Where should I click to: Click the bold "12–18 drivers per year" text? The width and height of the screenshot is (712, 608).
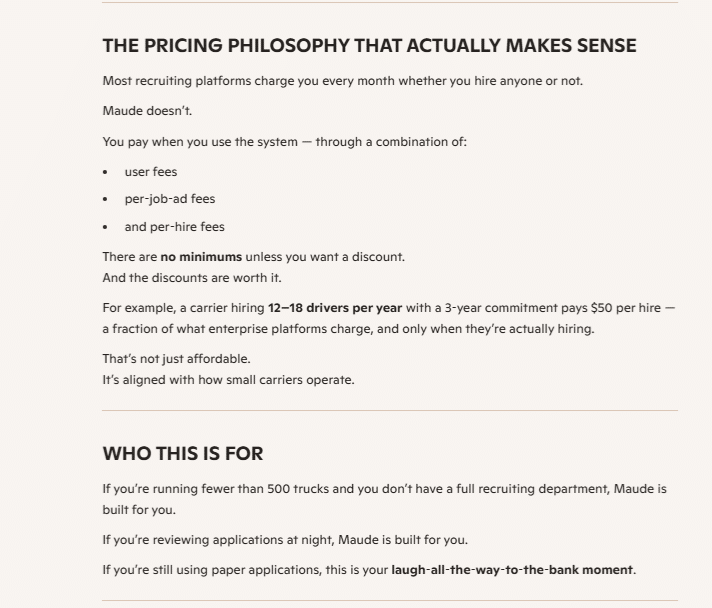pos(335,308)
